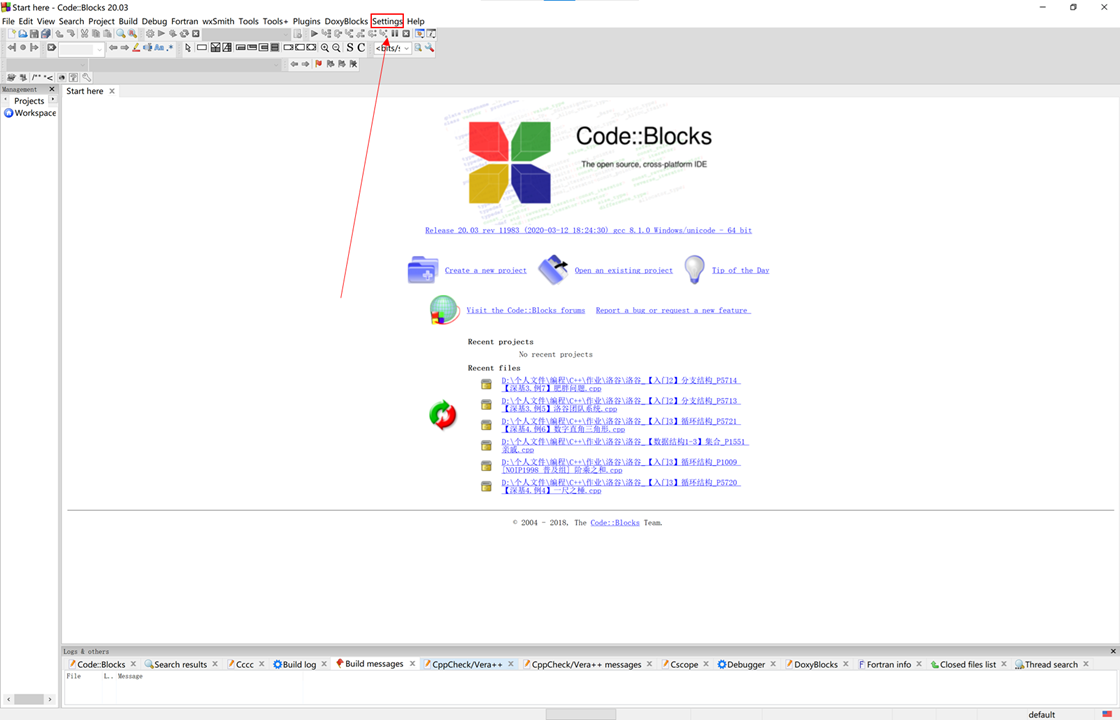Open the '<bits/s' search combo box
Viewport: 1120px width, 720px height.
[392, 49]
